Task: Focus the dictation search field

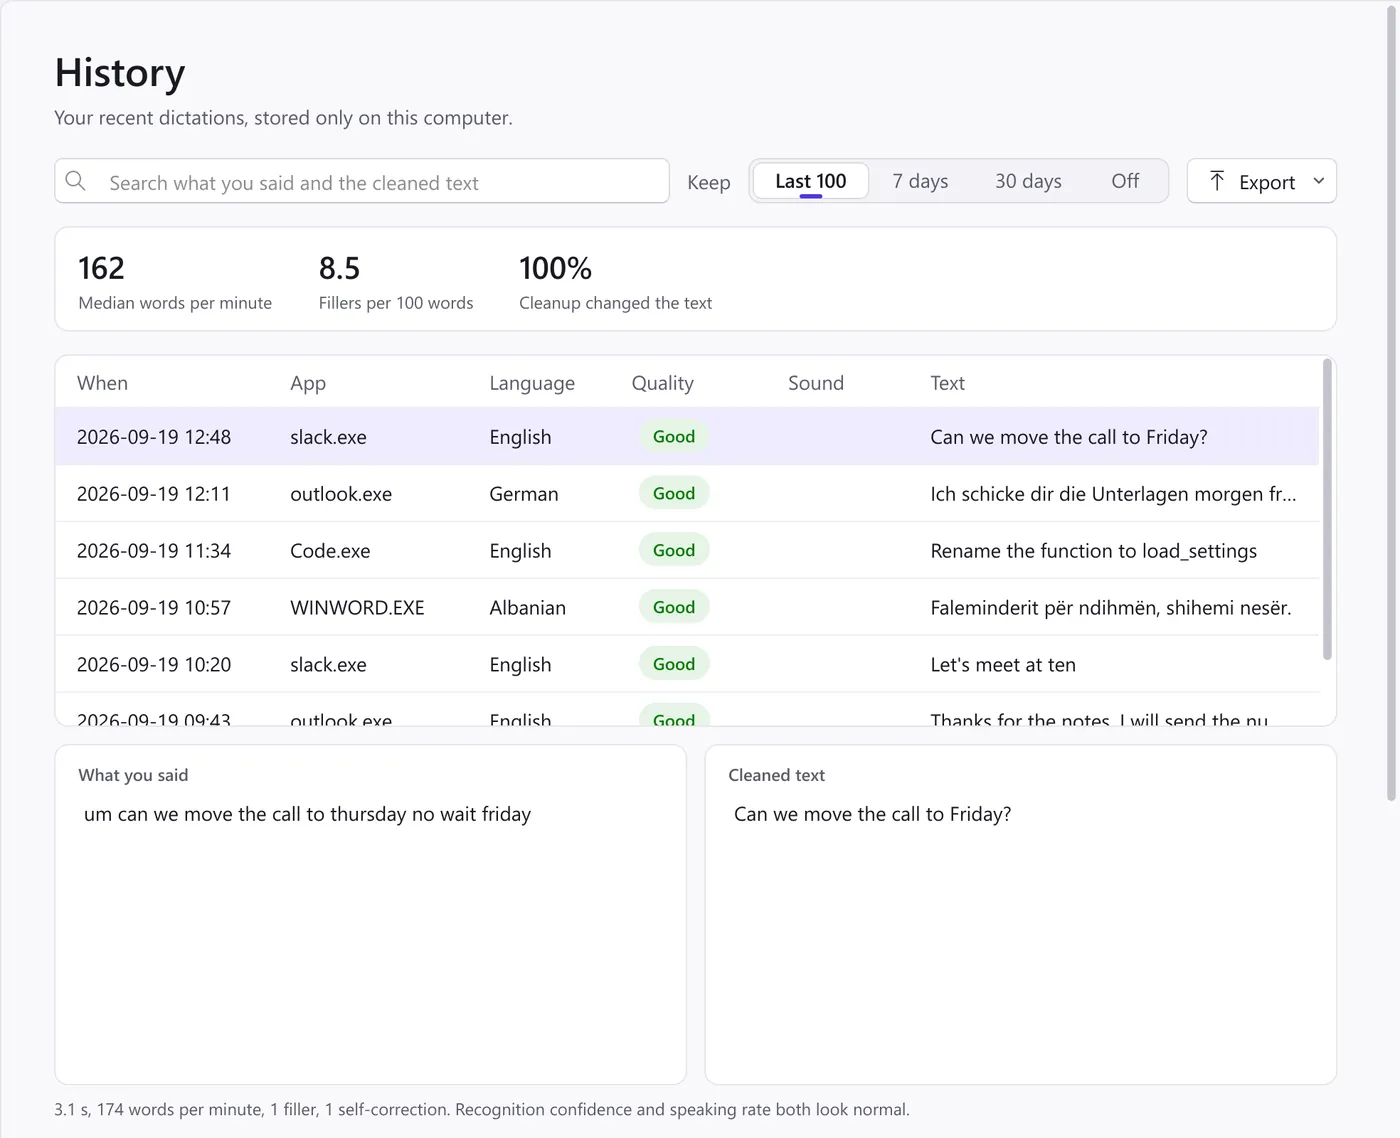Action: 362,181
